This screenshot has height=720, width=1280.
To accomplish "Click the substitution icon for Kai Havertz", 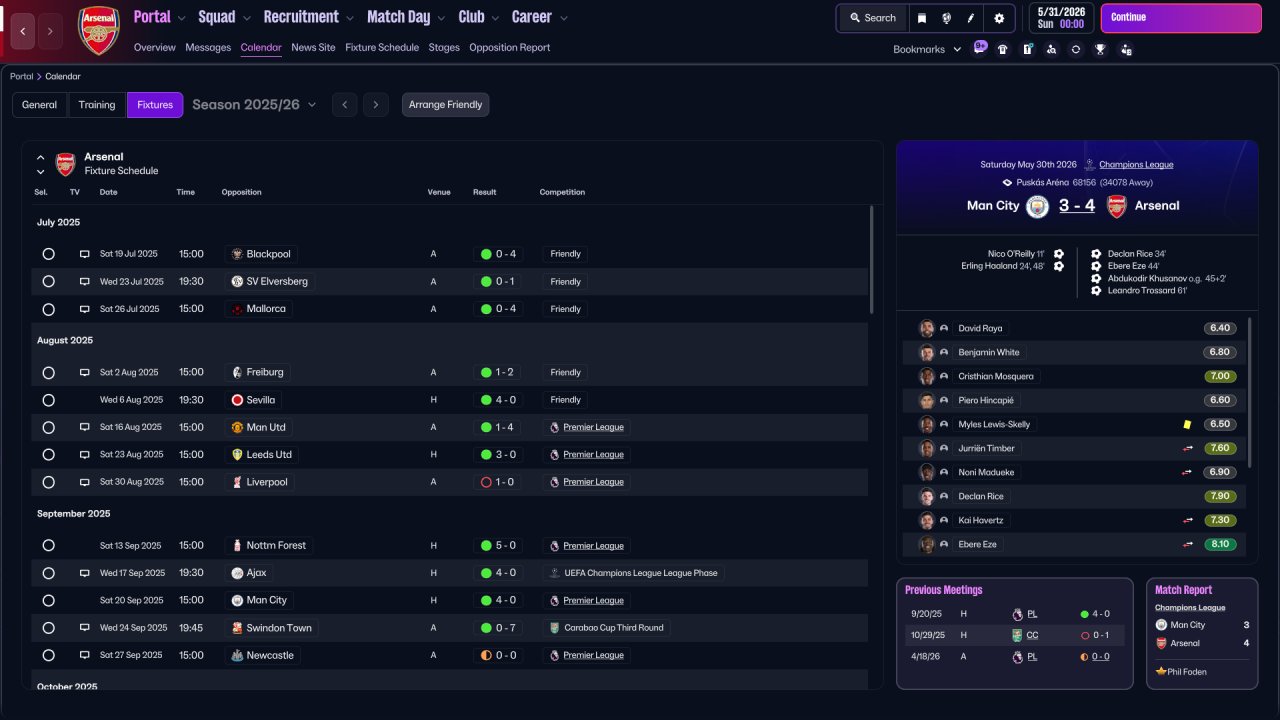I will tap(1187, 520).
